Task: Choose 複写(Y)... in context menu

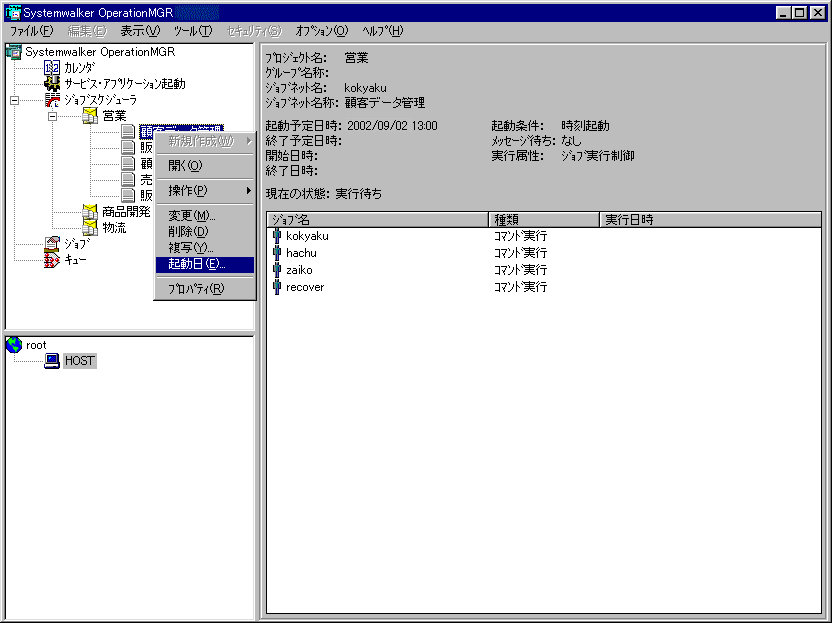Action: [205, 247]
